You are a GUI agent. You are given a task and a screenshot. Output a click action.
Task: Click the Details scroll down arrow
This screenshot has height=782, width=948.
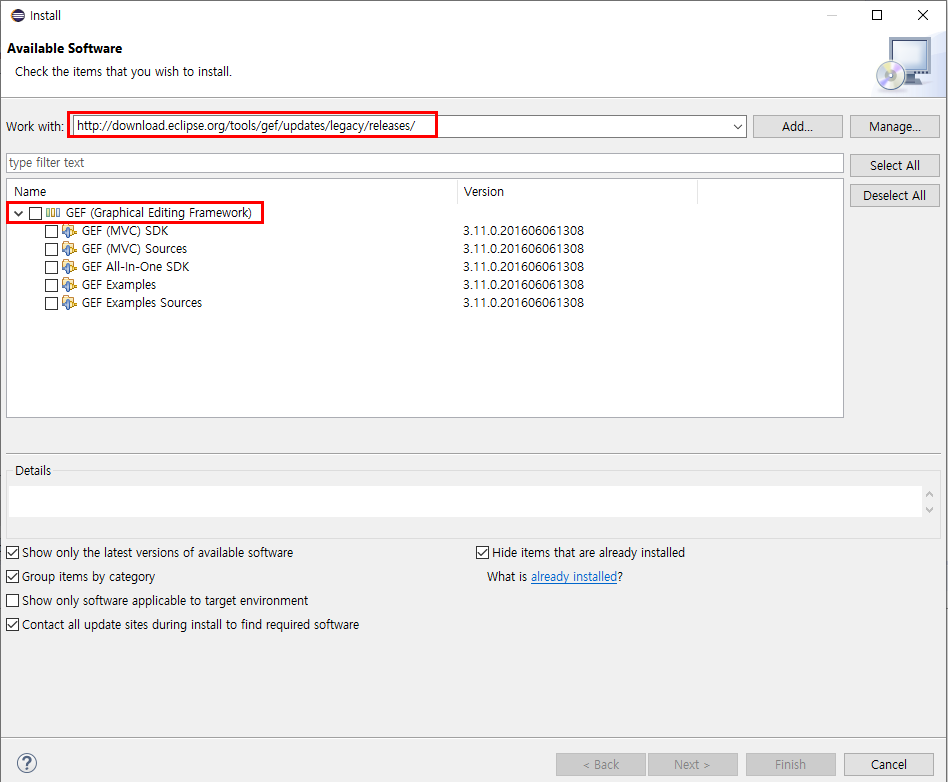click(x=929, y=510)
